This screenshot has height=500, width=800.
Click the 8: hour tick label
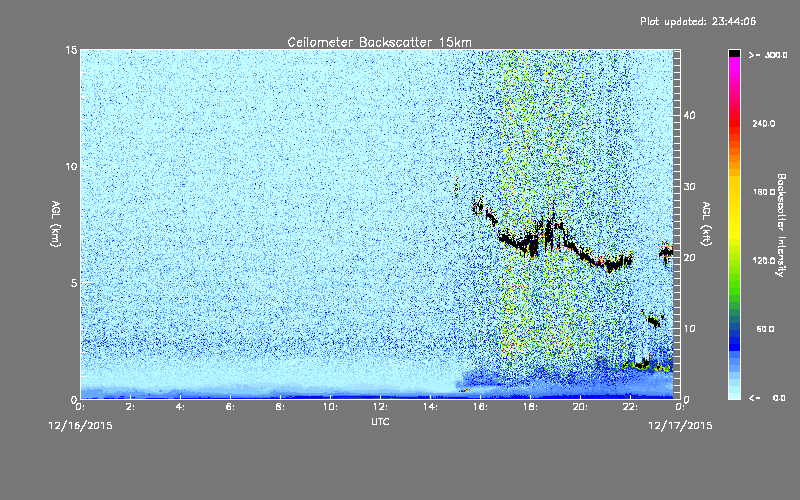tap(280, 407)
